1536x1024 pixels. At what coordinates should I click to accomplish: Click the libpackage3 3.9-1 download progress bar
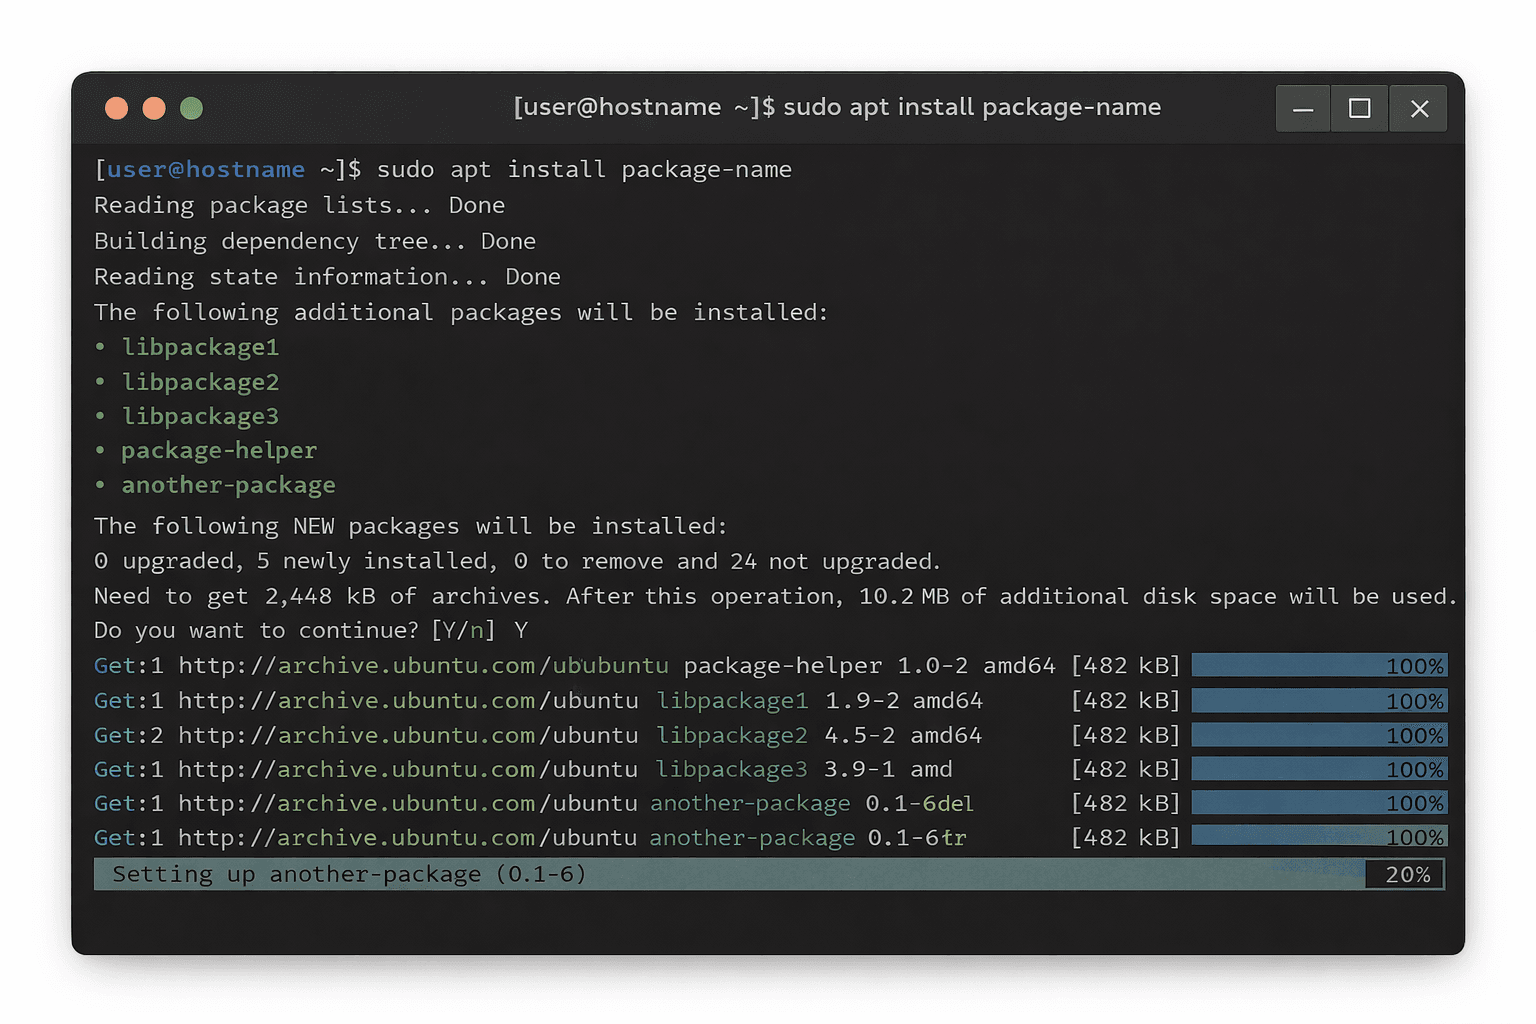pos(1318,770)
